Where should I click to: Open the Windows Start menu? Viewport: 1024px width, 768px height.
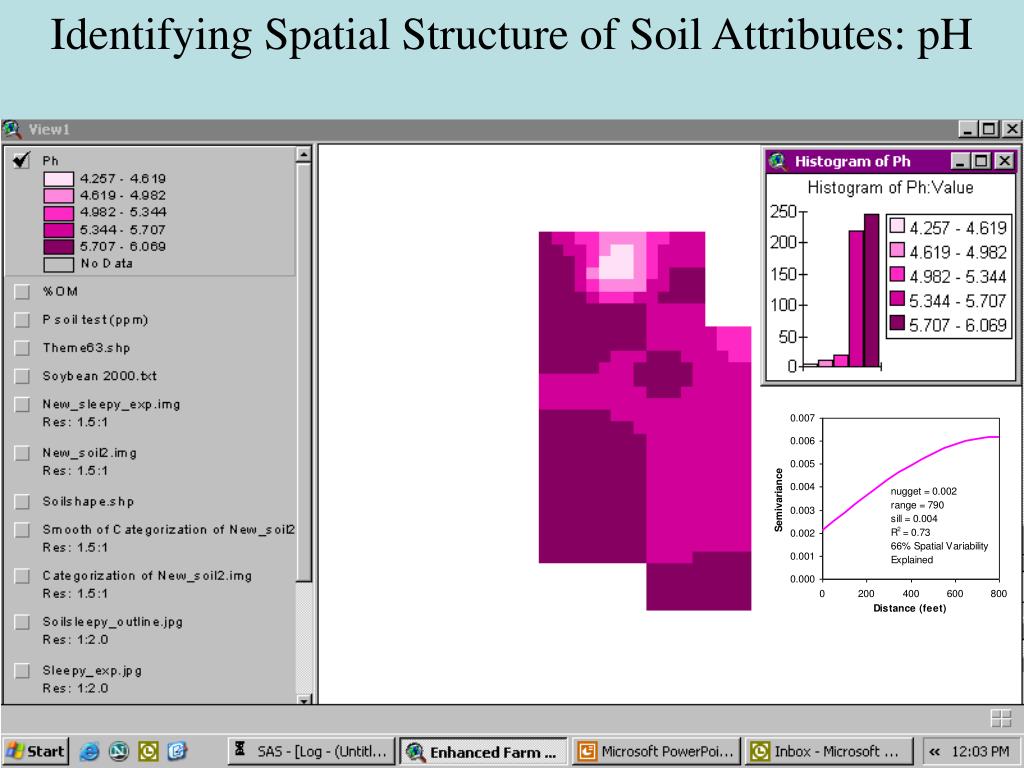[36, 752]
